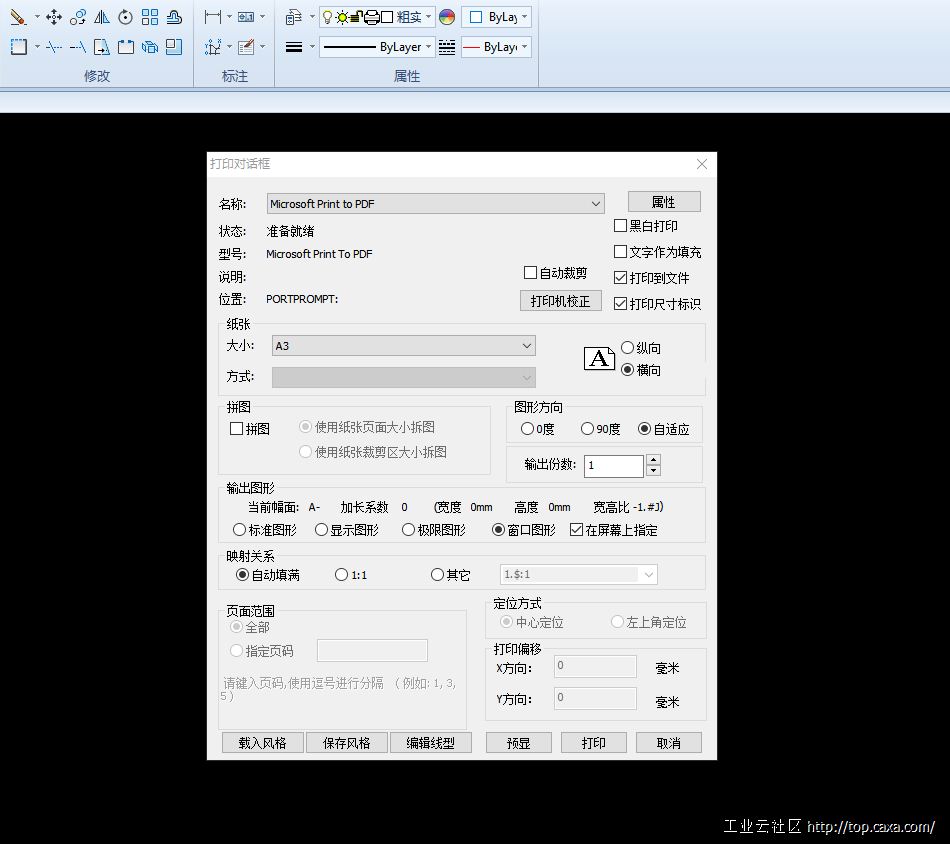Select the Move tool in the Modify panel
The image size is (950, 844).
tap(54, 17)
